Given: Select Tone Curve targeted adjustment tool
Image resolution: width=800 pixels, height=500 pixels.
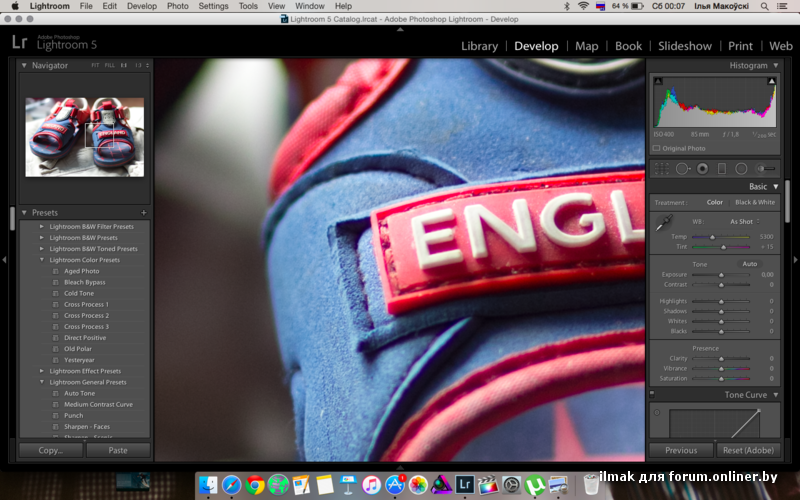Looking at the screenshot, I should pos(657,412).
